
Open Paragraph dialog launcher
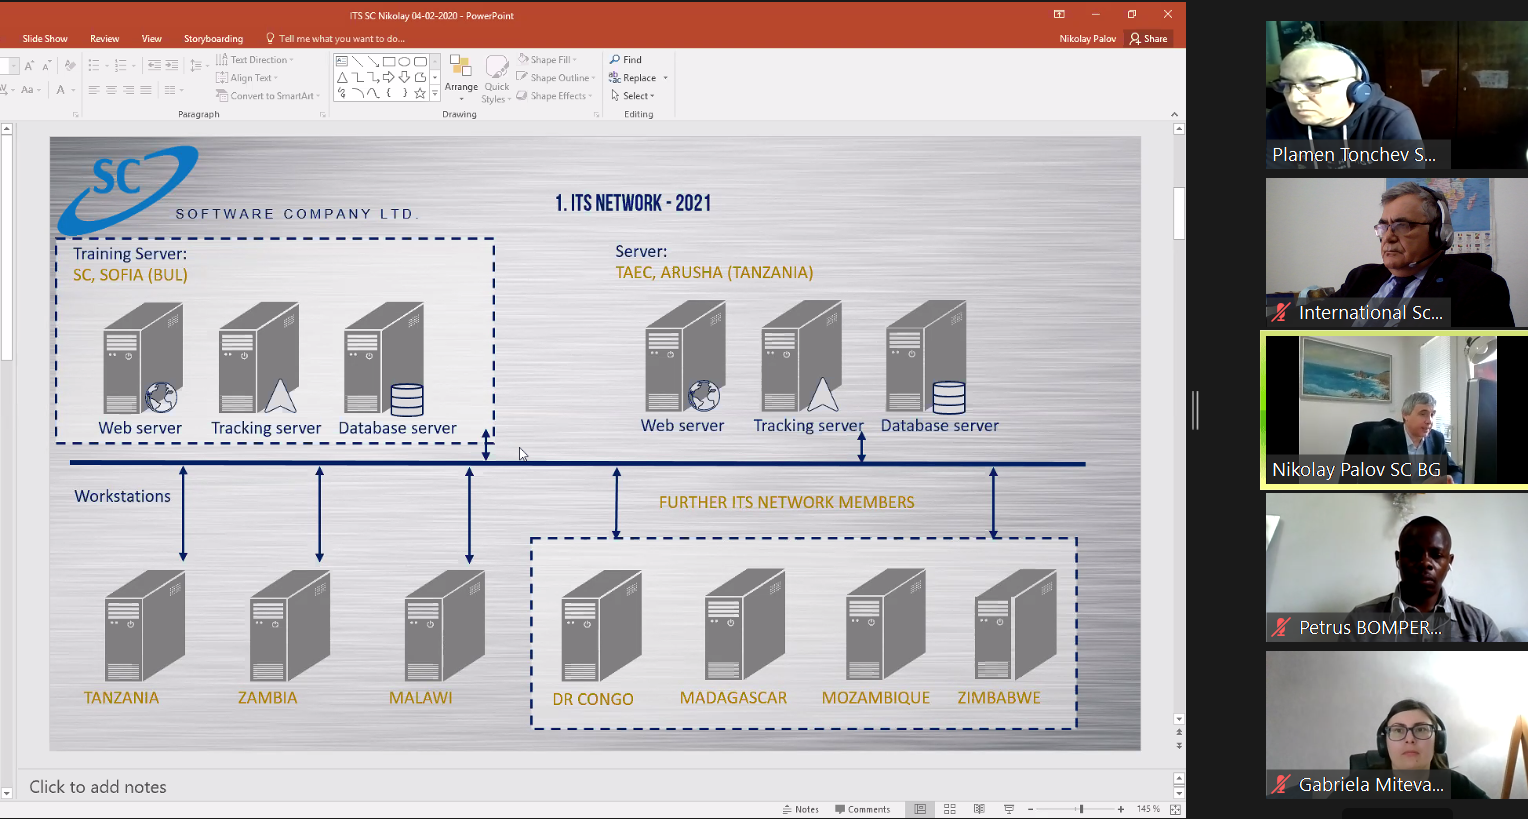point(322,115)
